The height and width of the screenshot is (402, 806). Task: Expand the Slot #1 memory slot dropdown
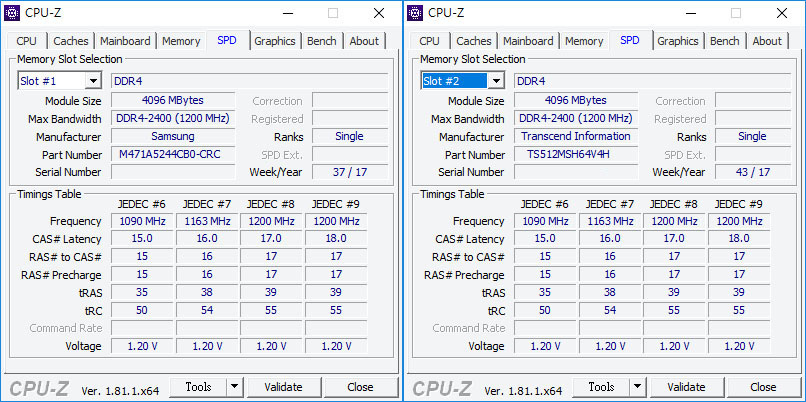point(93,81)
